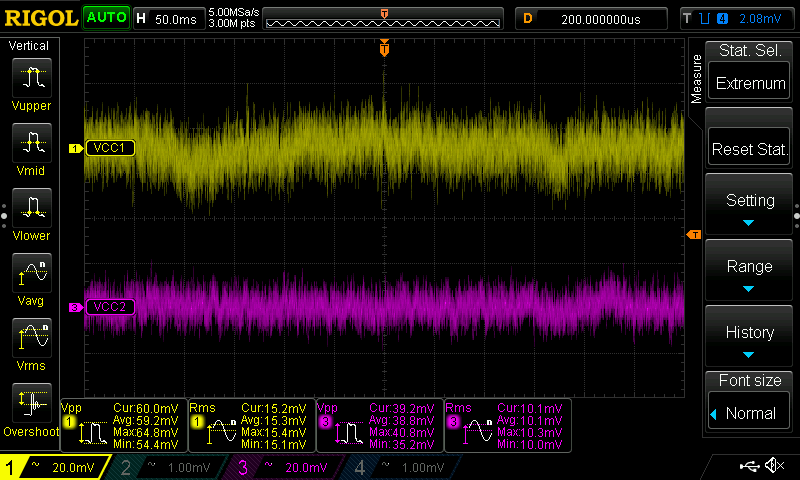The width and height of the screenshot is (800, 480).
Task: Click the Avg:15.3mV Rms reading
Action: 273,420
